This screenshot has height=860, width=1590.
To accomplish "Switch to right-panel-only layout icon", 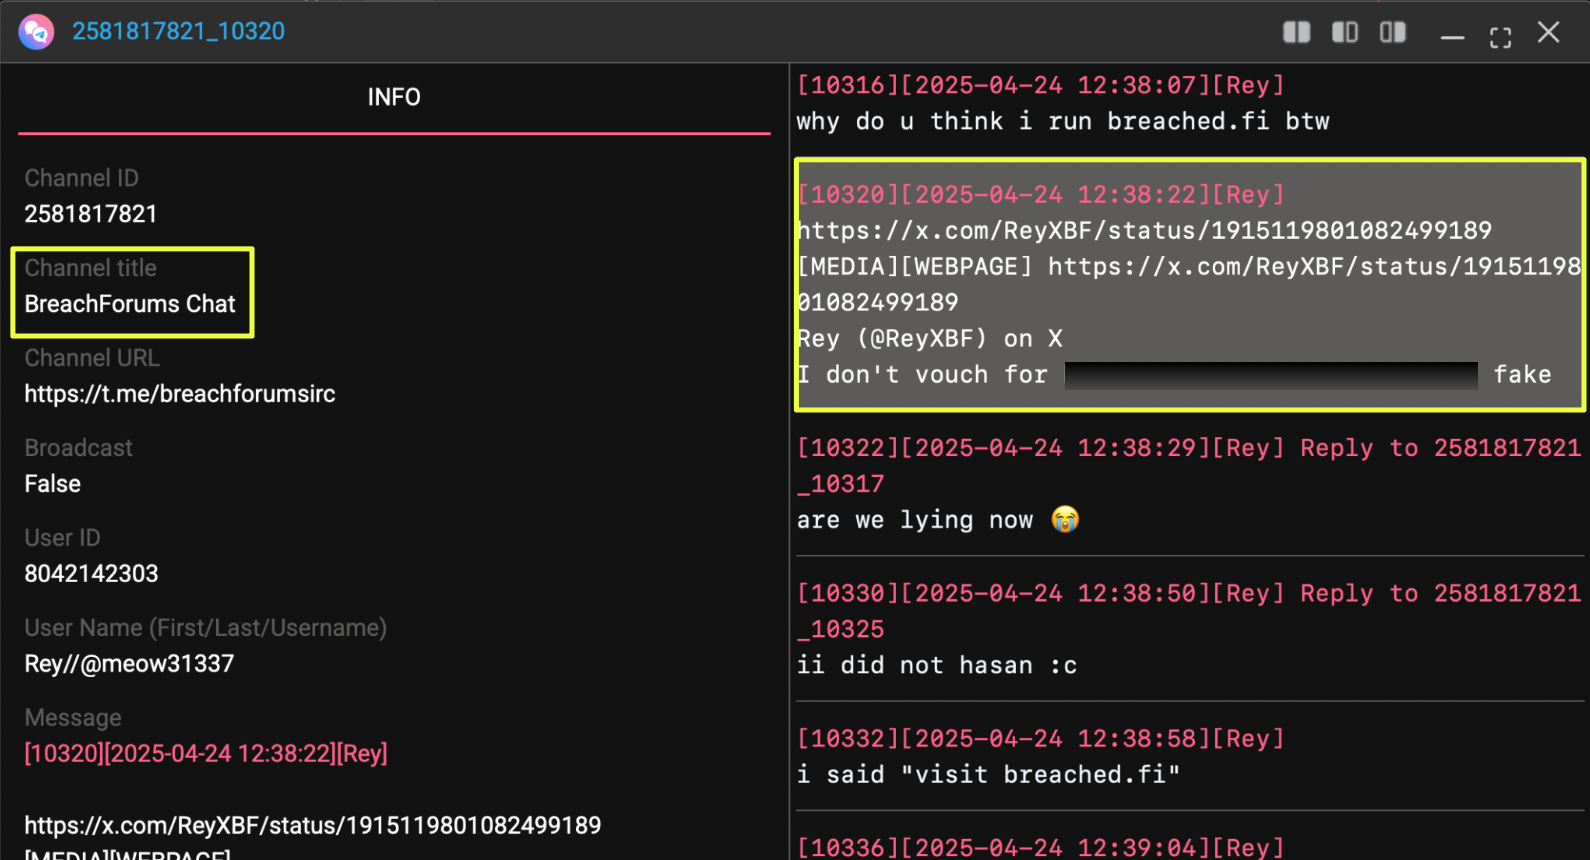I will (1392, 33).
